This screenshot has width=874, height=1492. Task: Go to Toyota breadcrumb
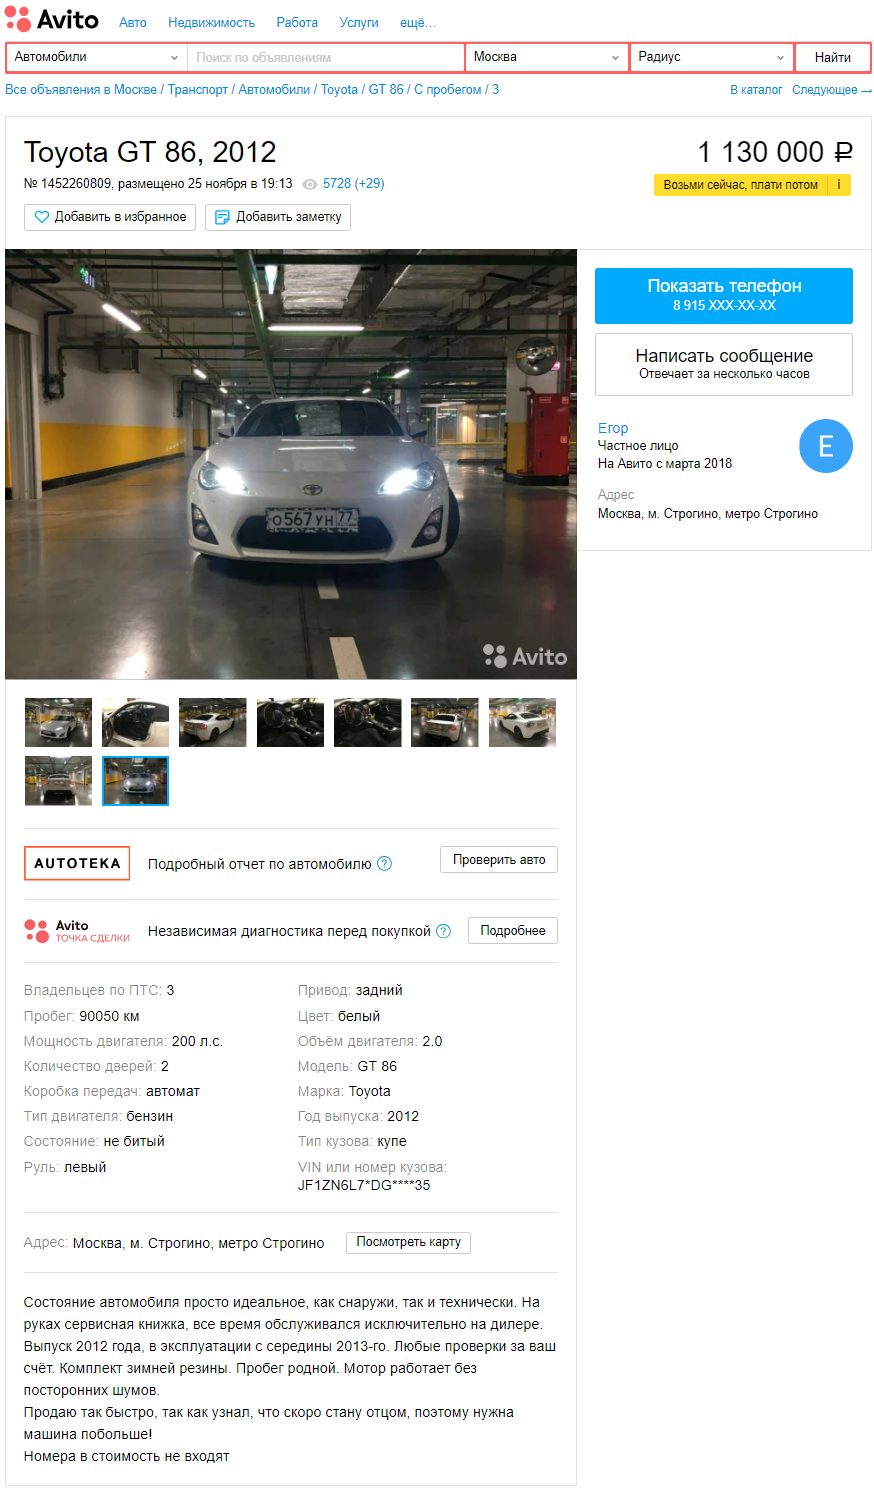339,89
